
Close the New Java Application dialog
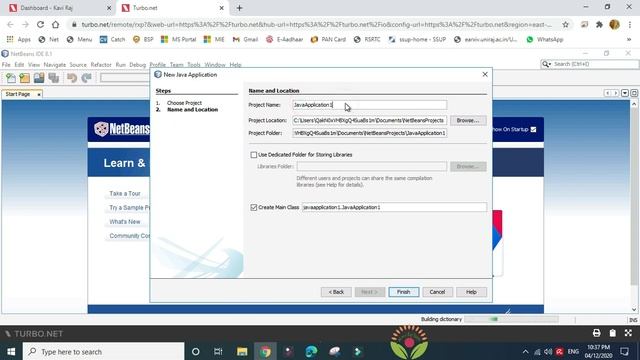tap(485, 74)
